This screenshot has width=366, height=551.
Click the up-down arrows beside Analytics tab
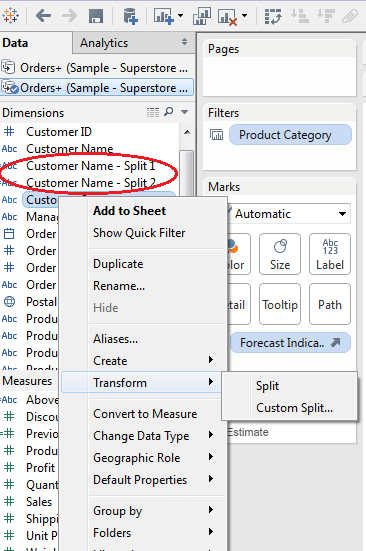[184, 42]
